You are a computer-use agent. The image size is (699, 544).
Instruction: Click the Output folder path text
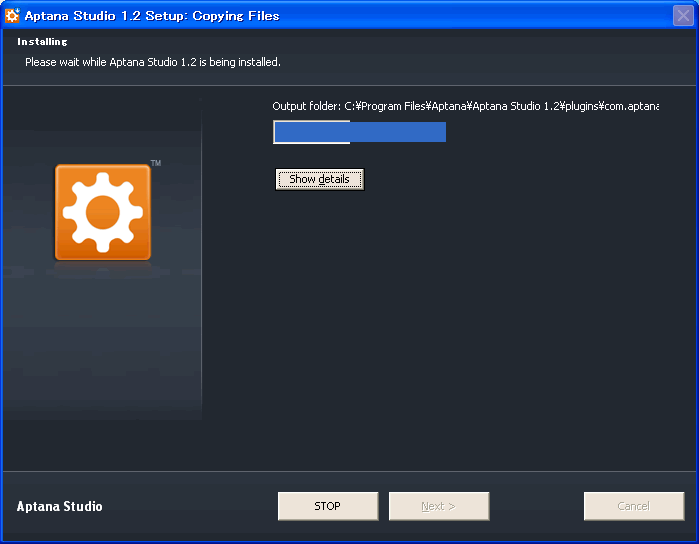(465, 106)
